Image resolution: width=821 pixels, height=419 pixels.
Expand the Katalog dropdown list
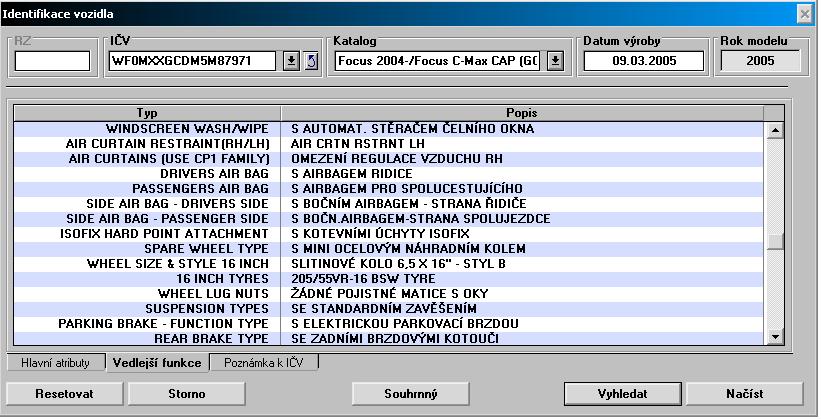click(x=556, y=61)
